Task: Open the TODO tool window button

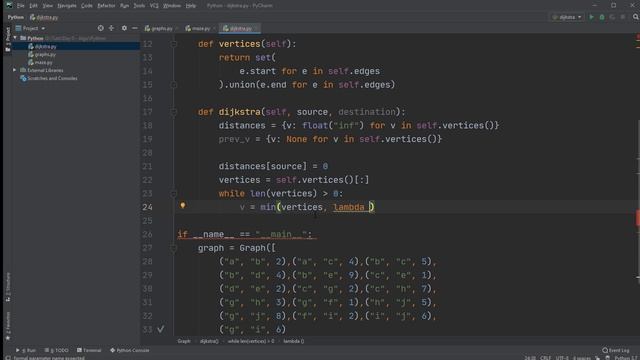Action: 56,350
